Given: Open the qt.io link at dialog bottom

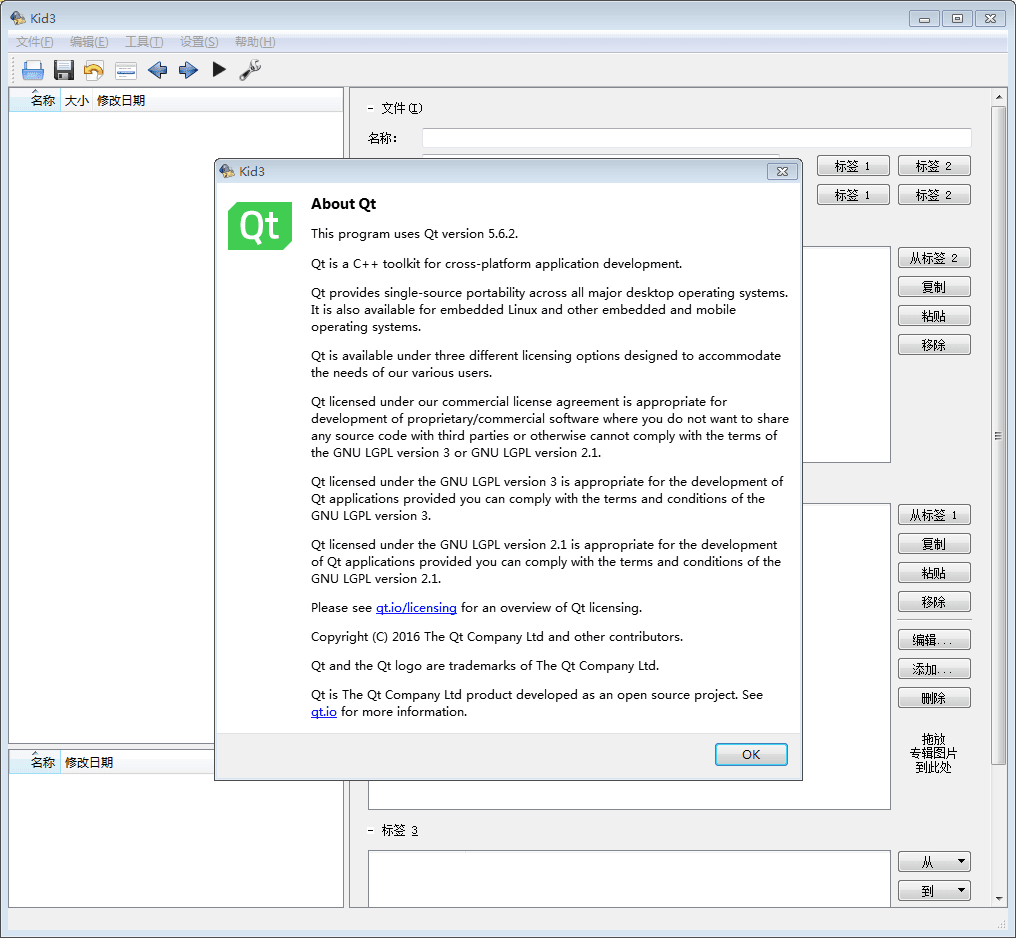Looking at the screenshot, I should coord(323,712).
